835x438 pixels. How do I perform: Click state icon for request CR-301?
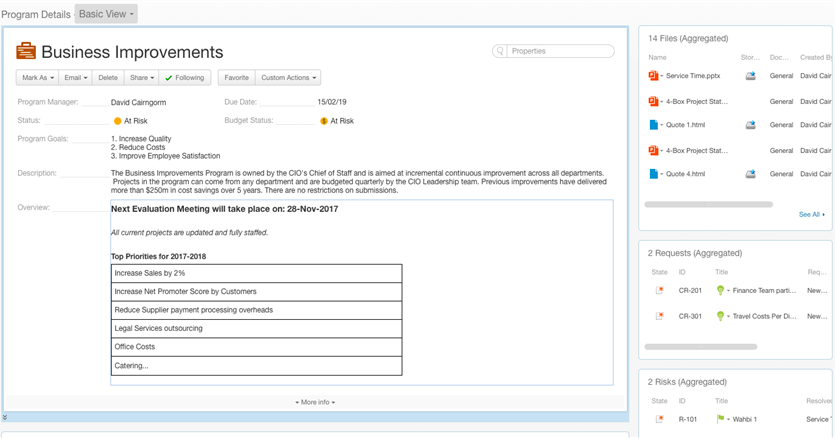(x=660, y=316)
